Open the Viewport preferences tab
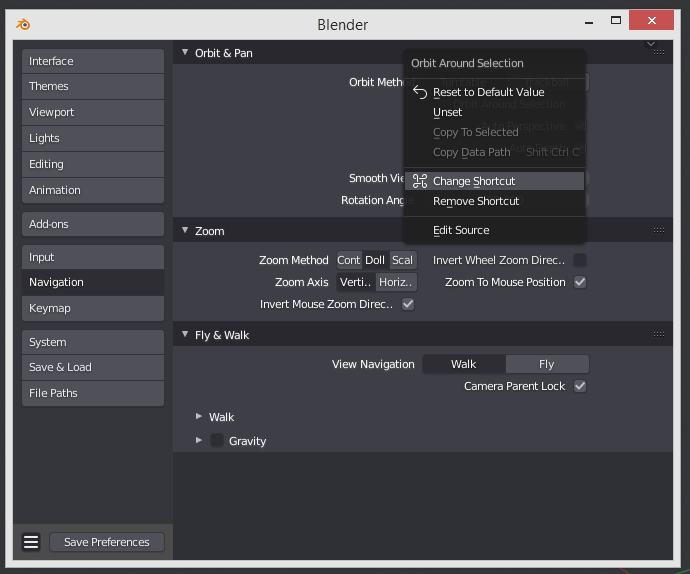Image resolution: width=690 pixels, height=574 pixels. (93, 112)
